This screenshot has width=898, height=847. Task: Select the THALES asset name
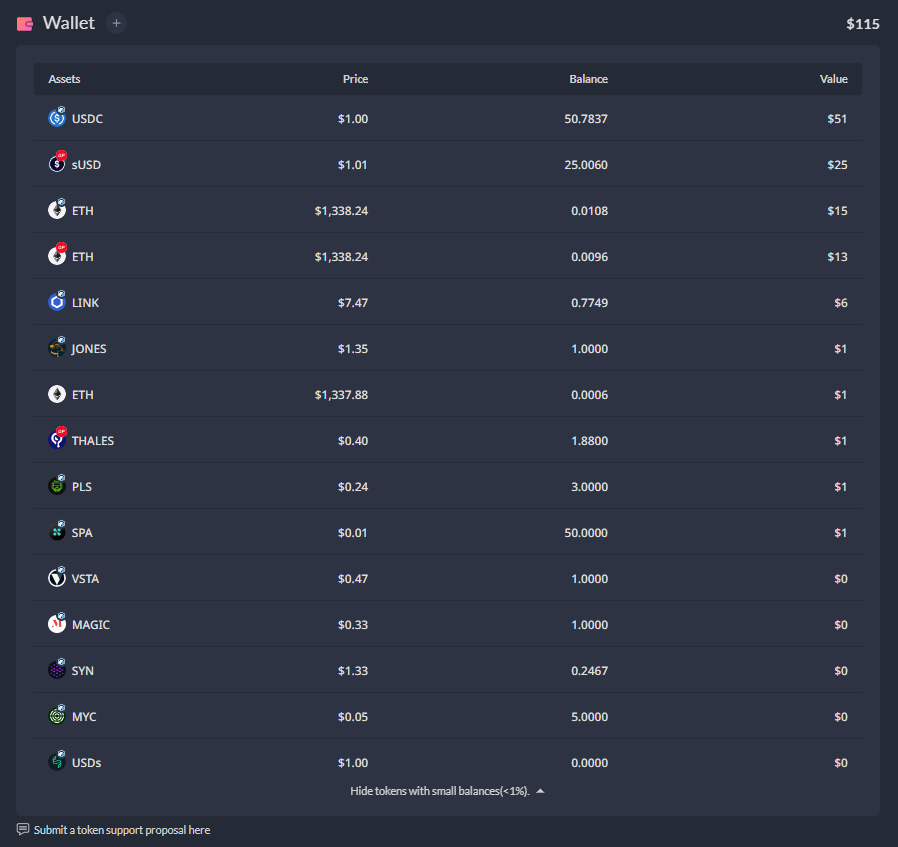[93, 441]
